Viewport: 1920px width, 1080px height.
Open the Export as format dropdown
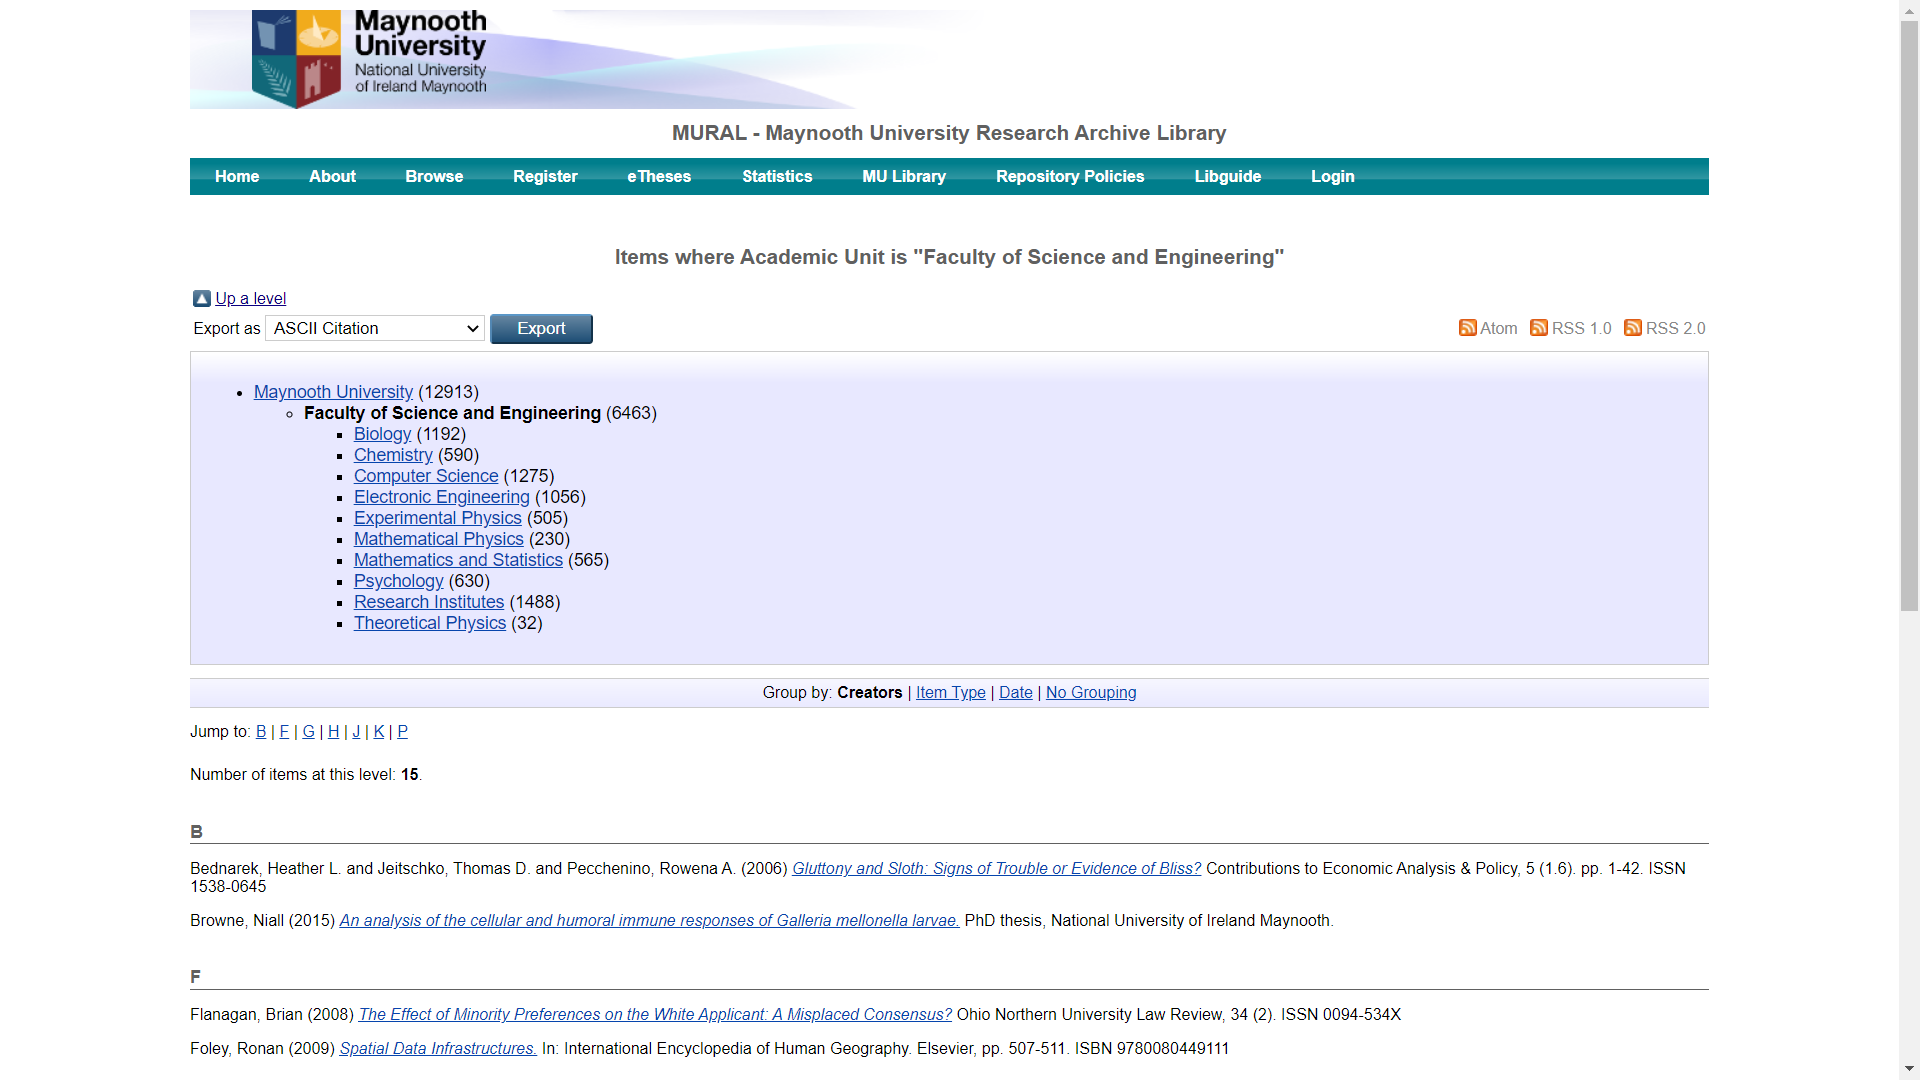375,329
